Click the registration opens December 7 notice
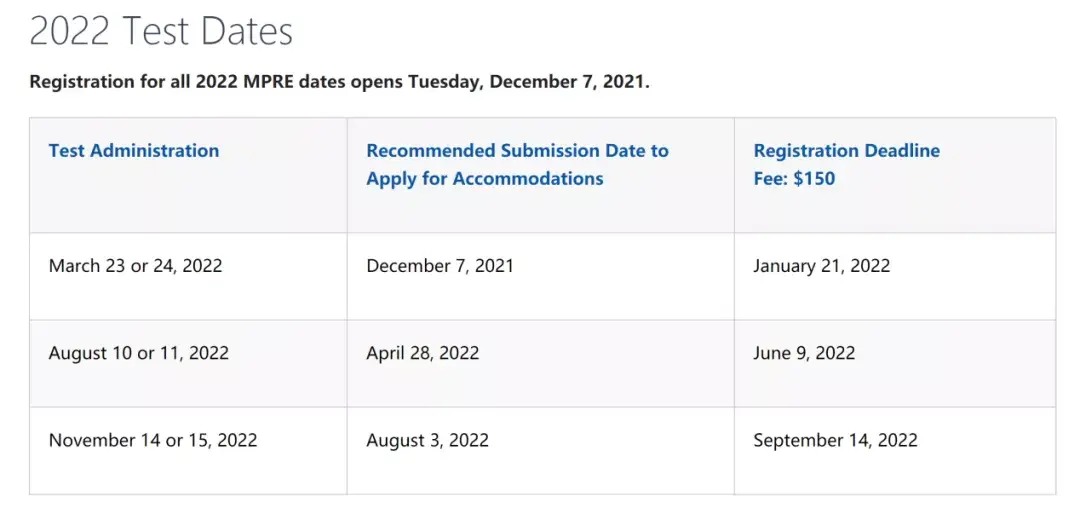 (339, 81)
